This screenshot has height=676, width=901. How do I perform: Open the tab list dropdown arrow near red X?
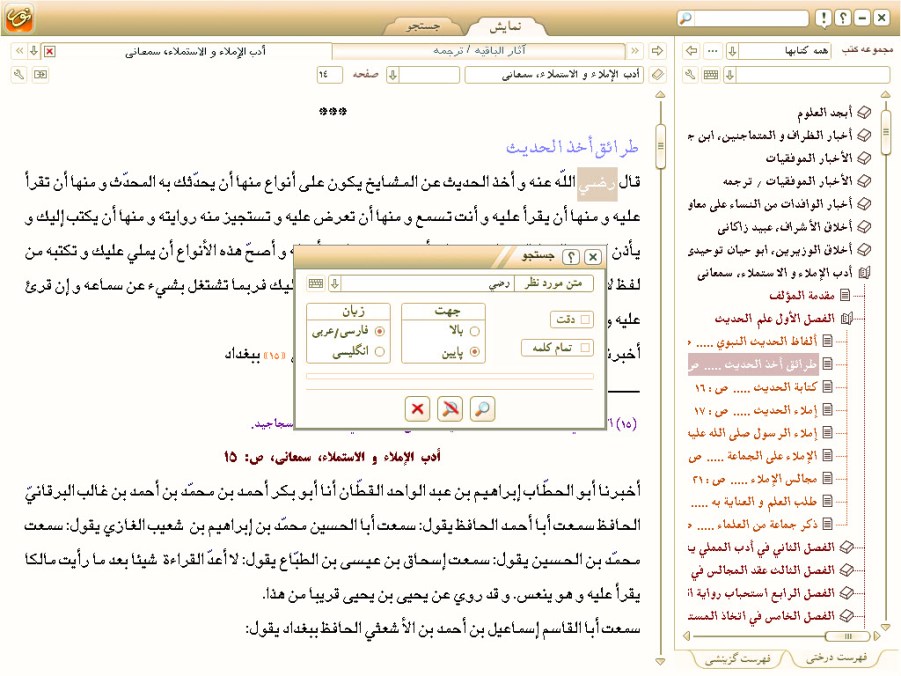click(34, 51)
